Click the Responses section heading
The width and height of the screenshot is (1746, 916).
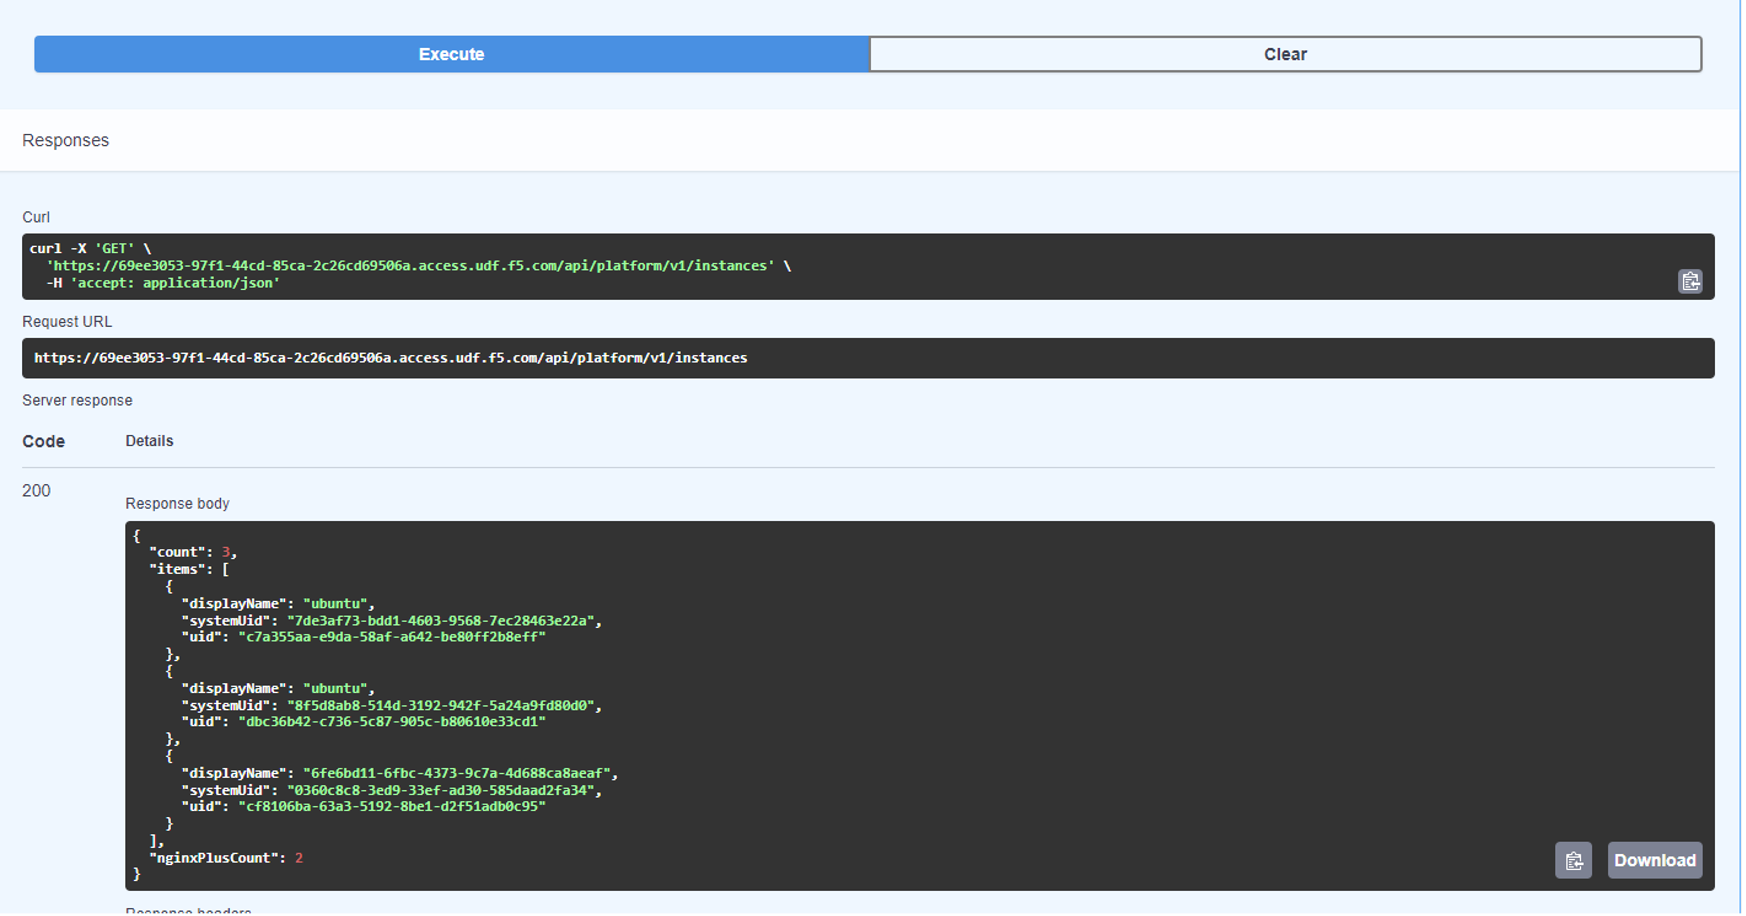pyautogui.click(x=66, y=140)
